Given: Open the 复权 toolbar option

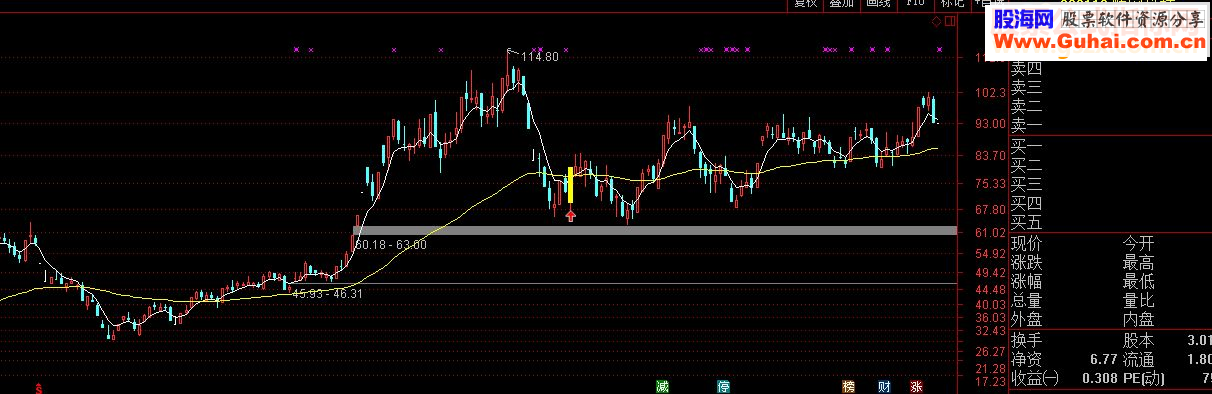Looking at the screenshot, I should pyautogui.click(x=805, y=4).
